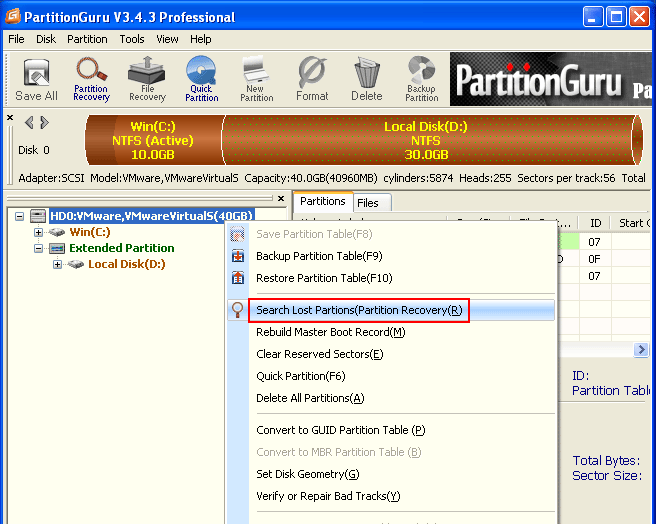Launch File Recovery tool
The height and width of the screenshot is (524, 656).
(x=147, y=80)
